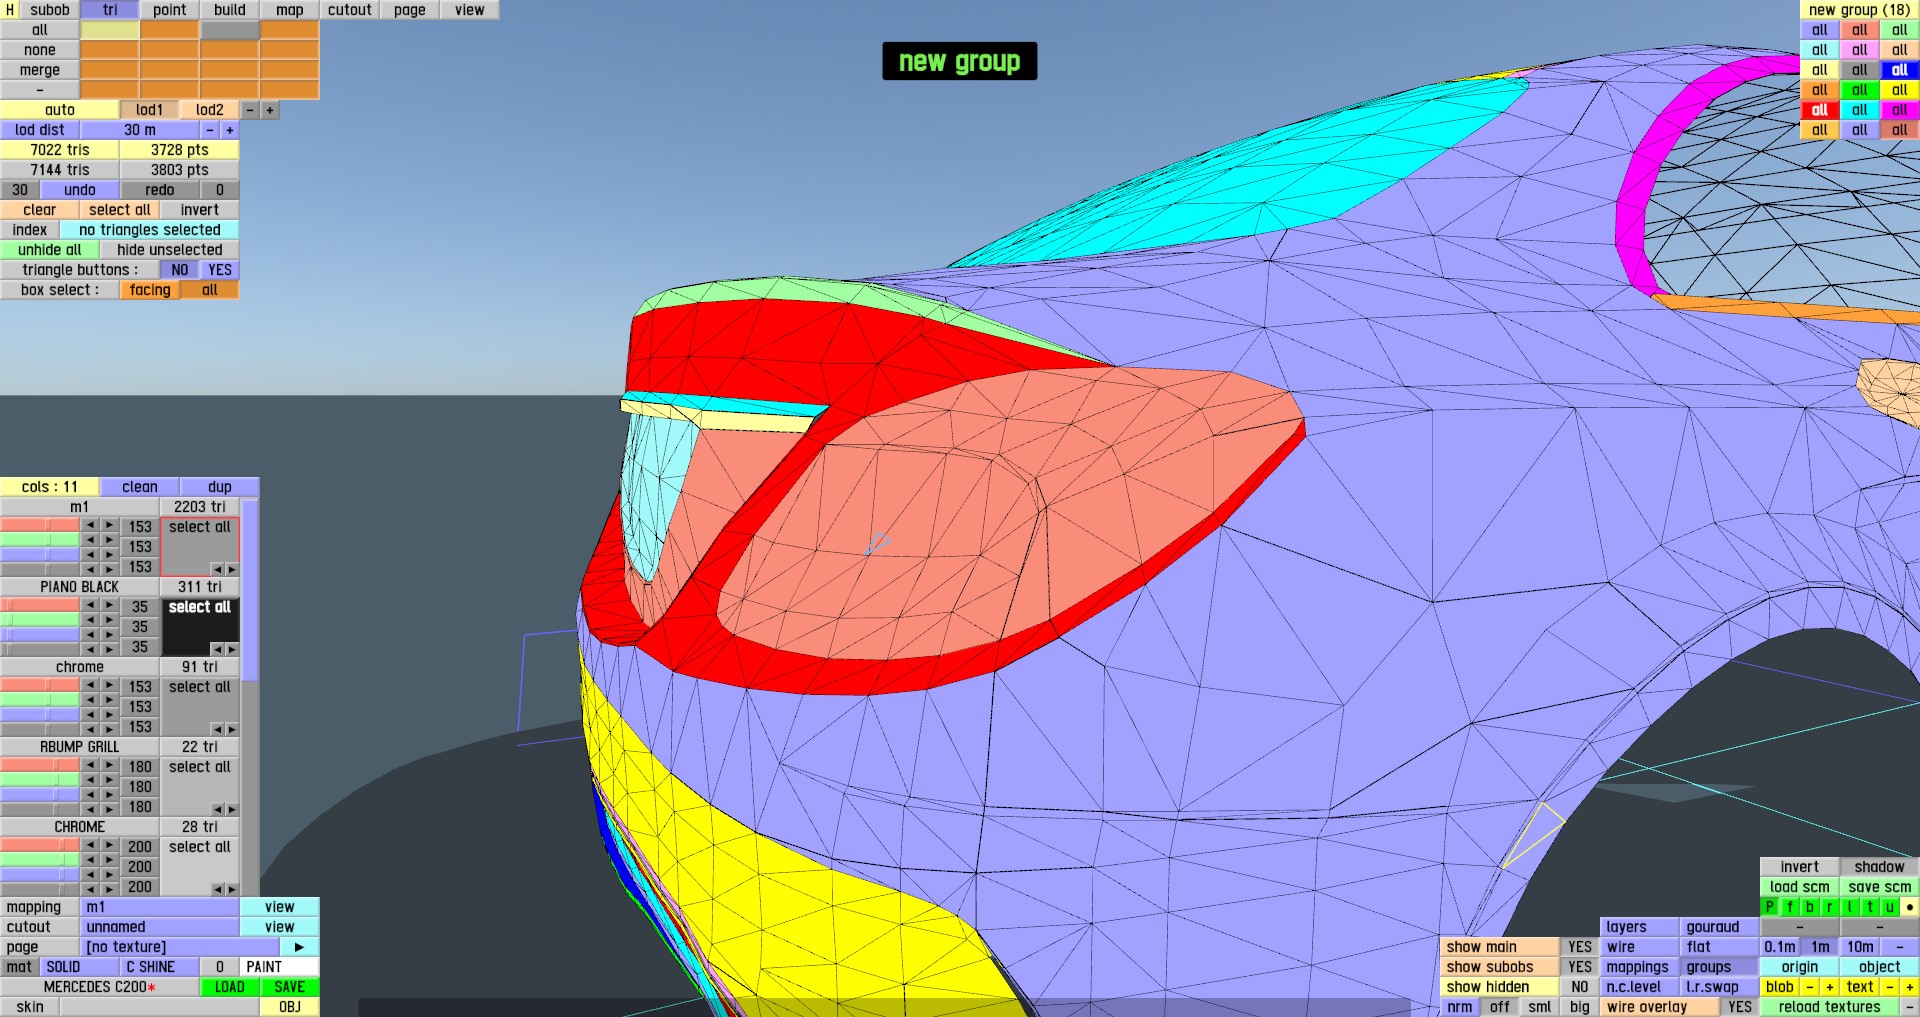Screen dimensions: 1920x1017
Task: Increase lod dist with plus button
Action: point(230,130)
